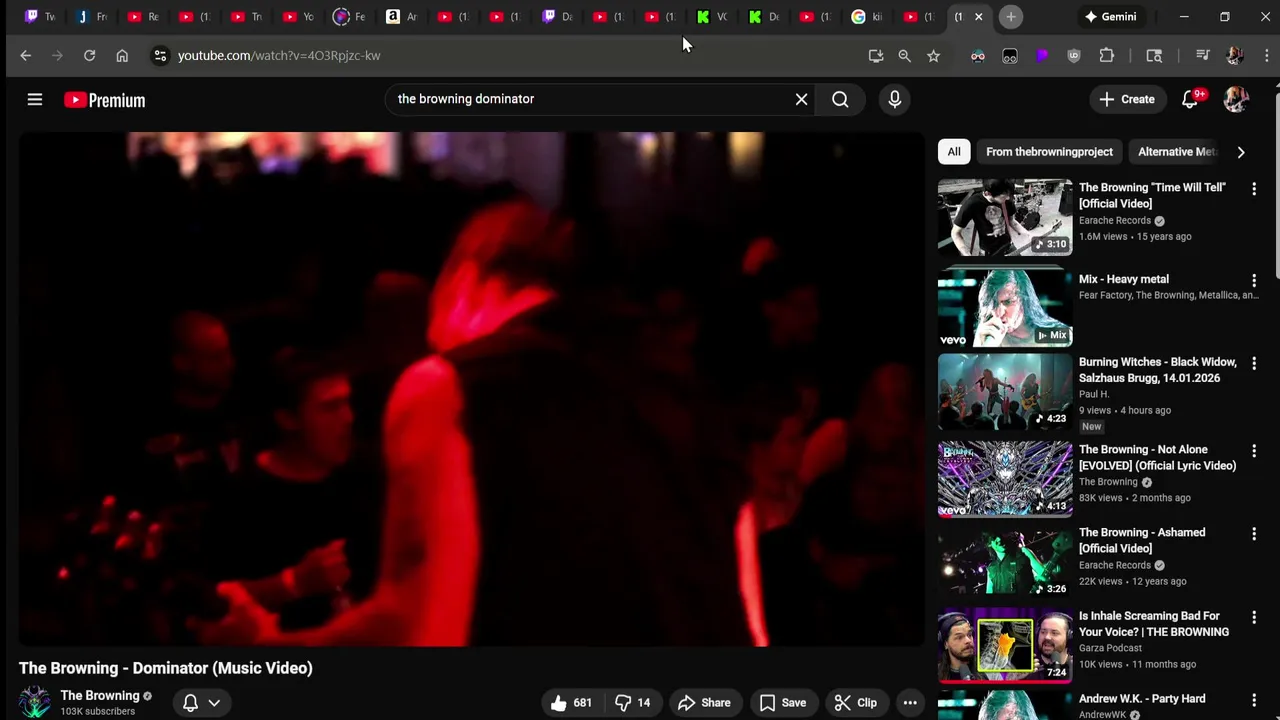Show more filter chips arrow
Image resolution: width=1280 pixels, height=720 pixels.
point(1241,152)
